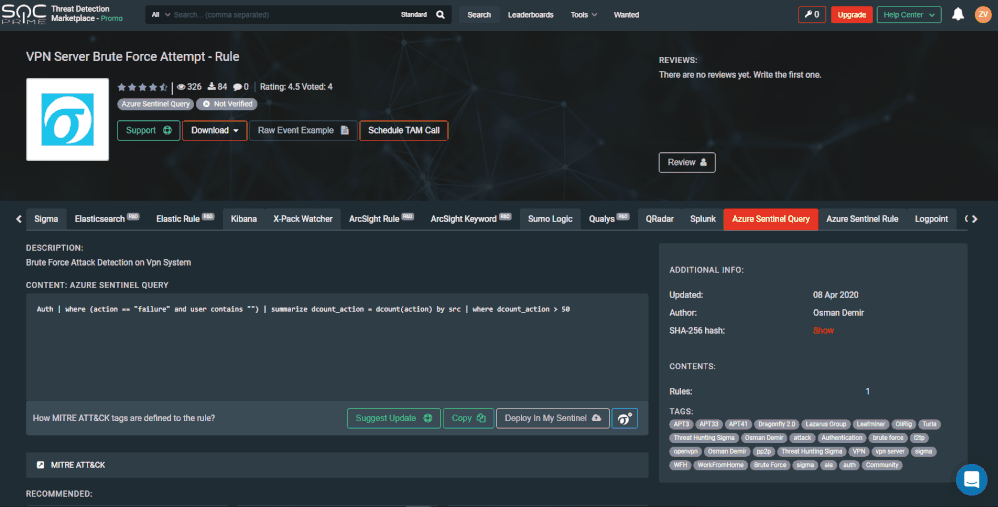Open the ZV user avatar menu
Image resolution: width=998 pixels, height=507 pixels.
[983, 14]
